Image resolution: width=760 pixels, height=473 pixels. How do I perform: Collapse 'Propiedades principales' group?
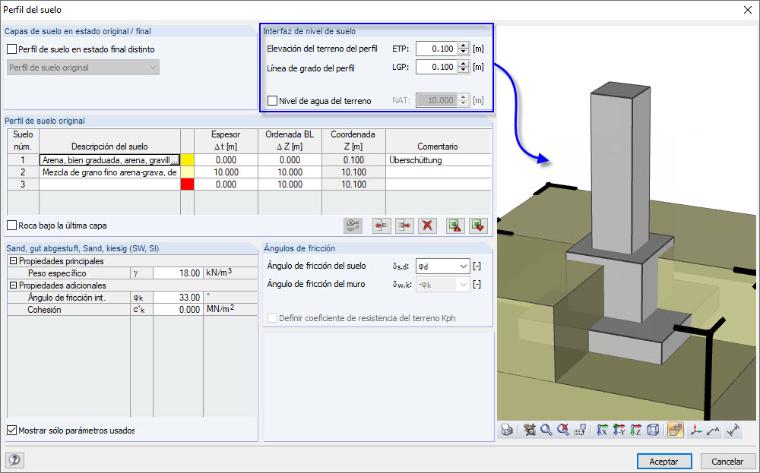coord(14,261)
